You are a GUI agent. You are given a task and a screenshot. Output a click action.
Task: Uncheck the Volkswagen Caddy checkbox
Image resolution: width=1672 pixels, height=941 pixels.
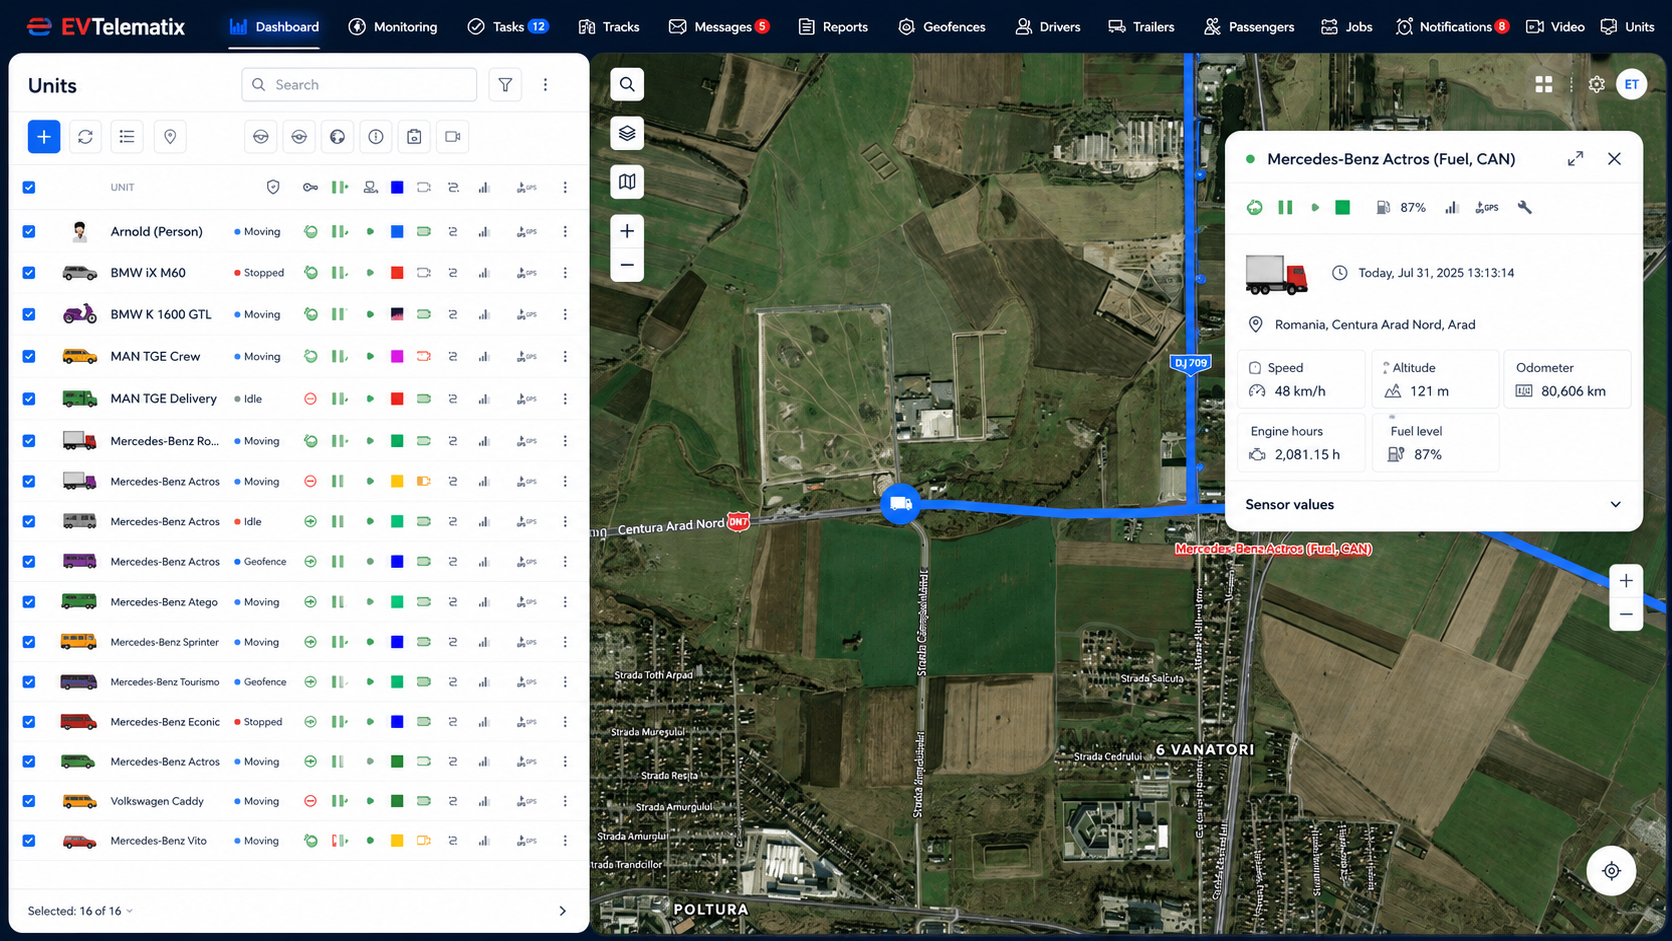29,801
